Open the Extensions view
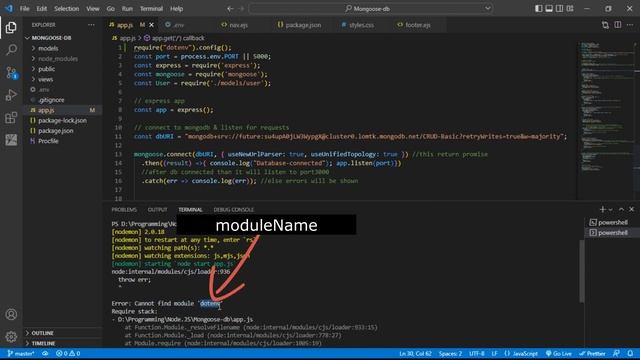Screen dimensions: 640x360 point(11,118)
